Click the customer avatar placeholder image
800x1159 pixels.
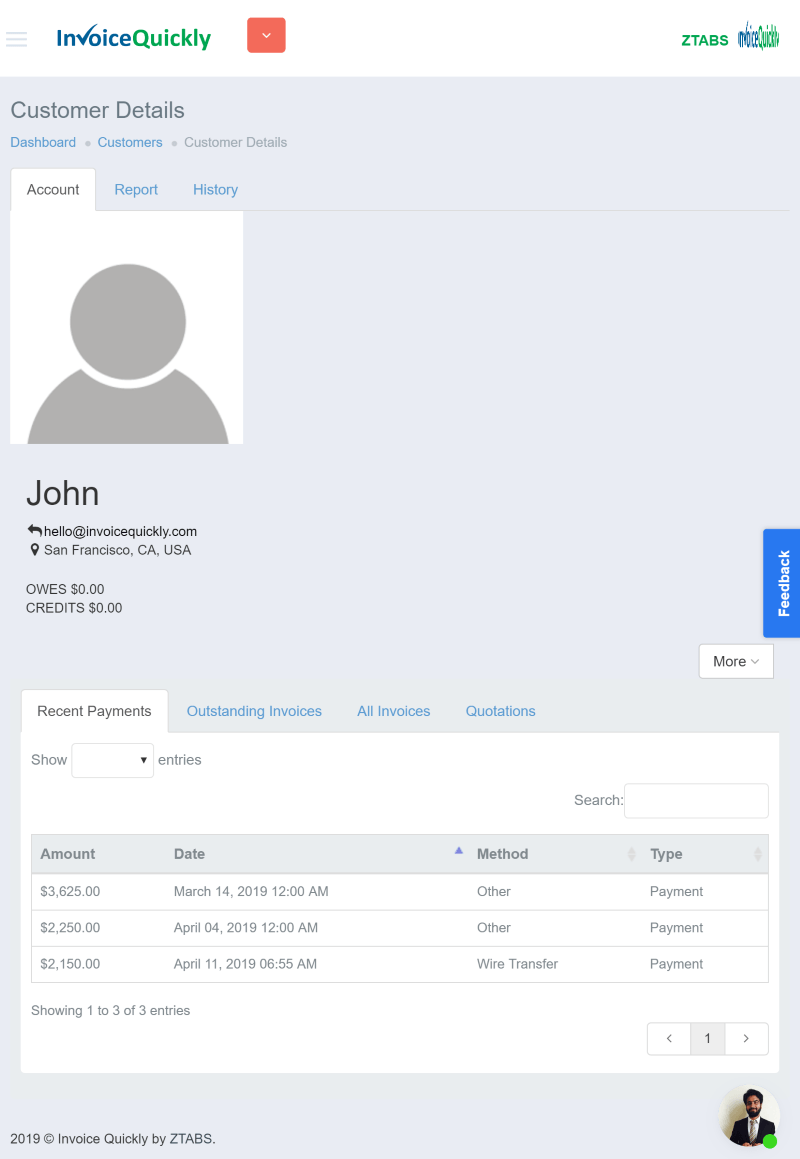point(127,328)
